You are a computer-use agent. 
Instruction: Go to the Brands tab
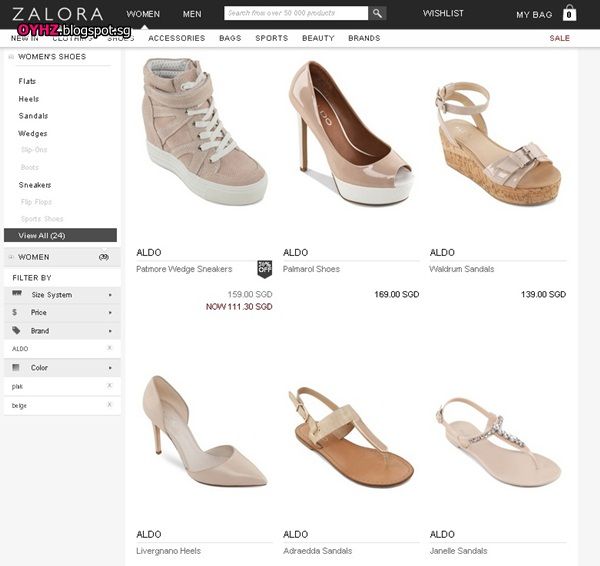click(x=364, y=38)
